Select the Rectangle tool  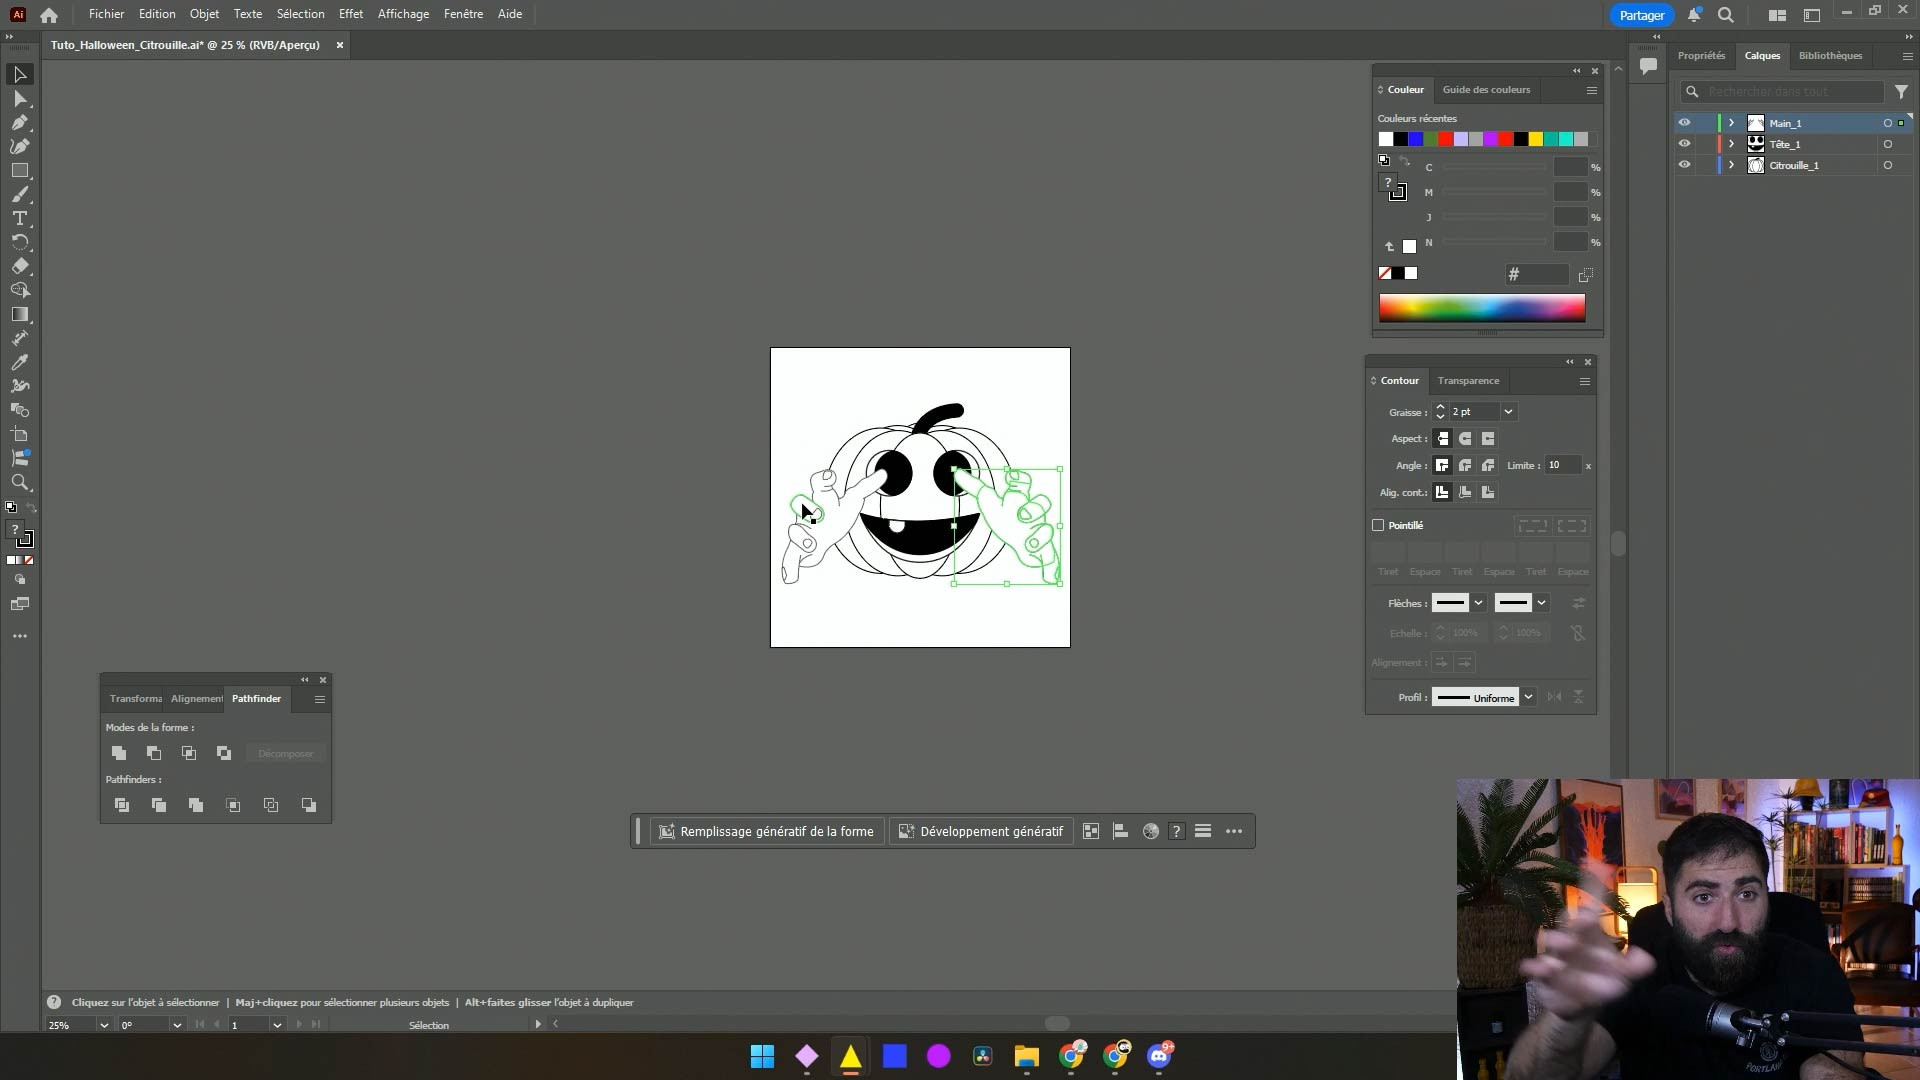tap(20, 170)
